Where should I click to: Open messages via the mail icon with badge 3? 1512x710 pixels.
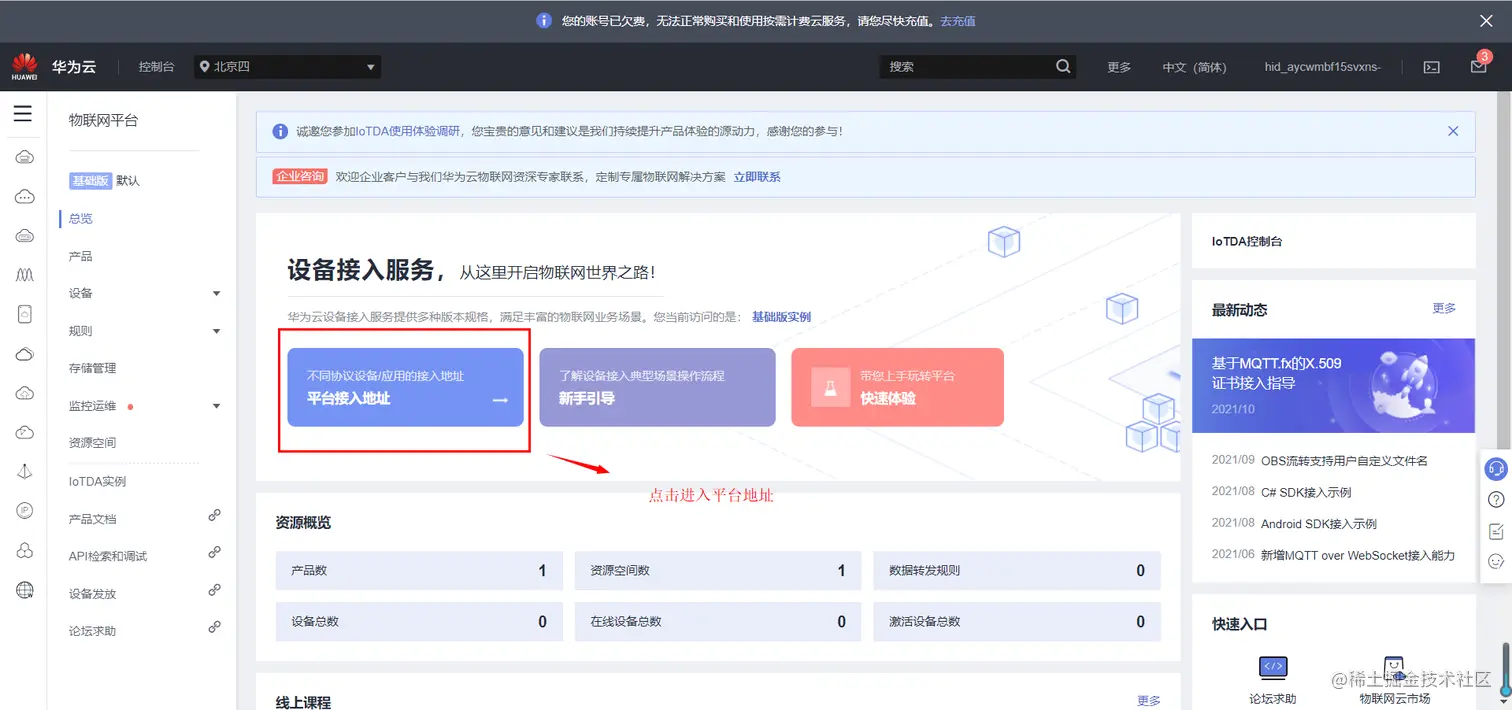[x=1479, y=65]
